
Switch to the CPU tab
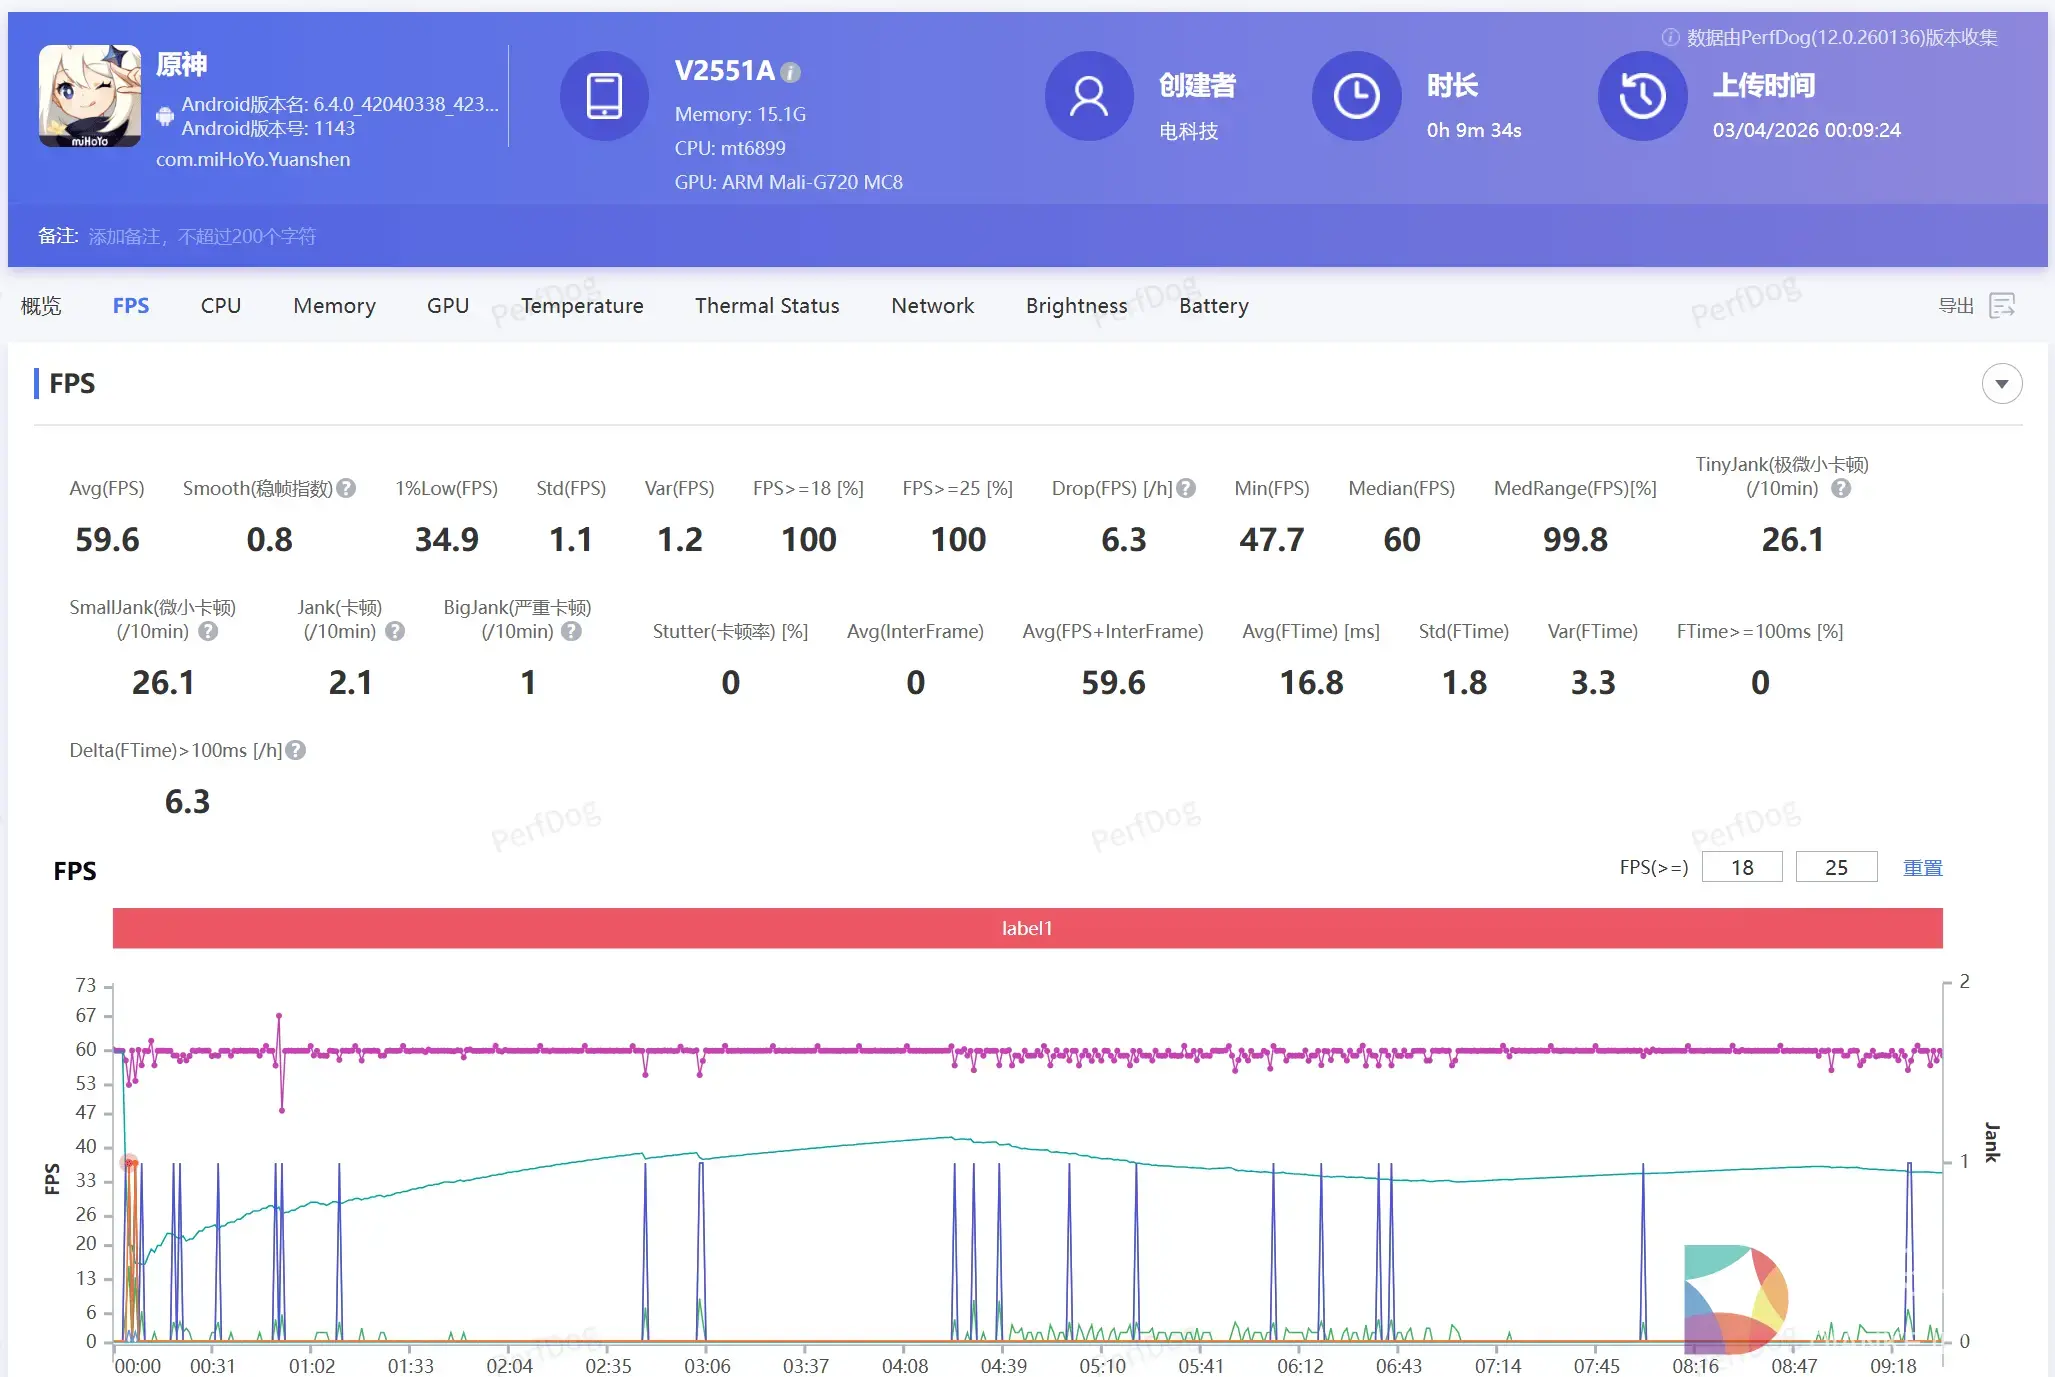tap(220, 306)
